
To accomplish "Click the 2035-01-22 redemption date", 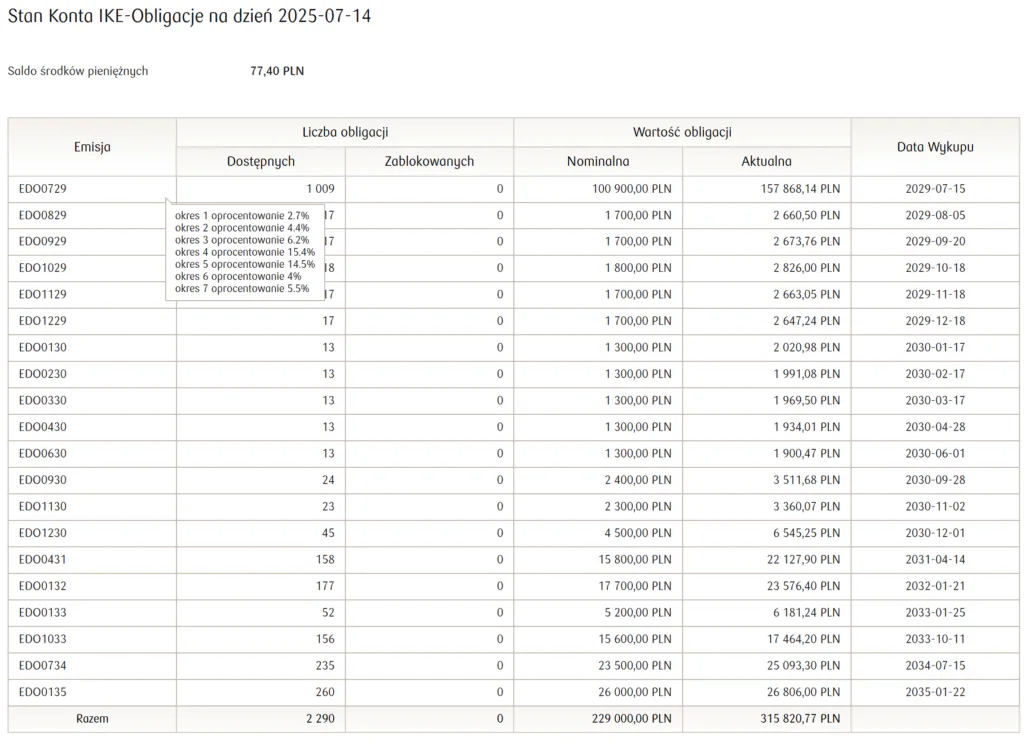I will pyautogui.click(x=935, y=692).
